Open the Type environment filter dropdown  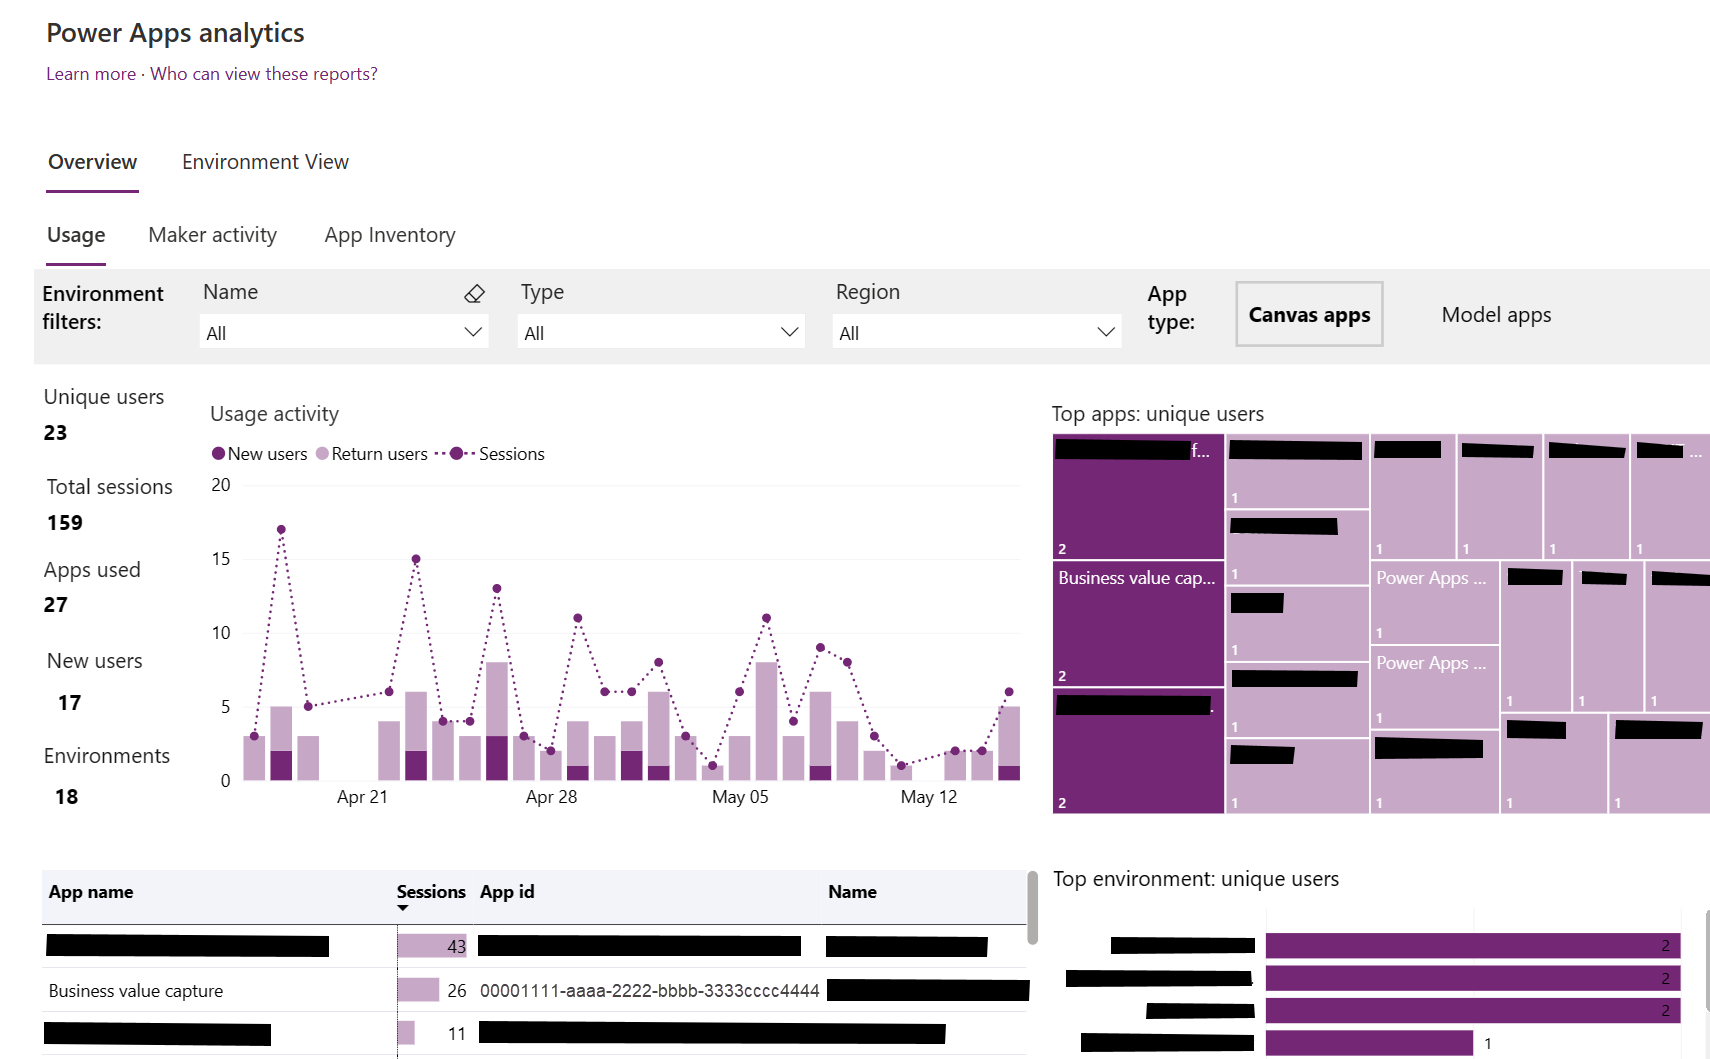(x=661, y=332)
